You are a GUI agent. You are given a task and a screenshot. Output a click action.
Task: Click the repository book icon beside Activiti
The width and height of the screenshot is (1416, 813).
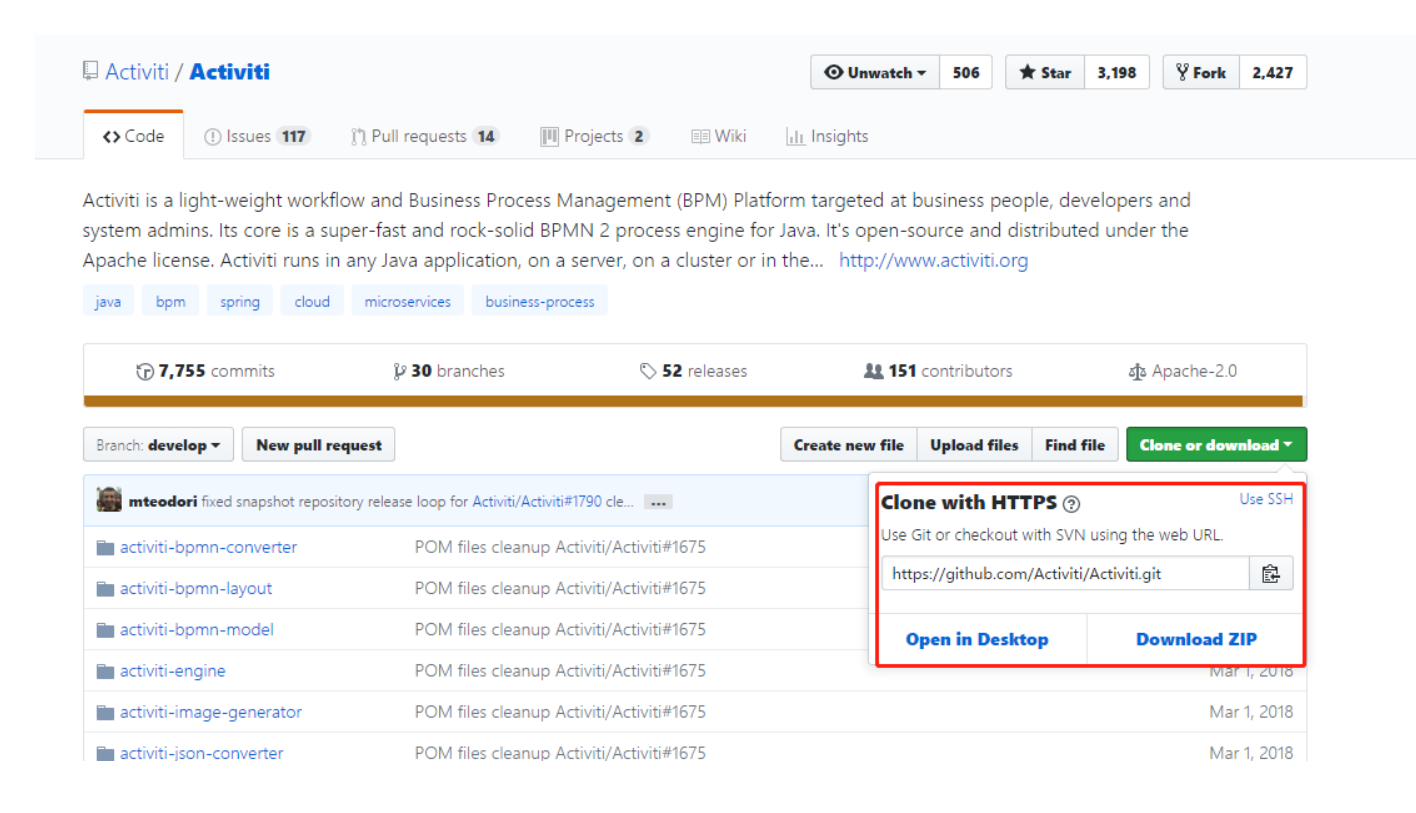point(91,72)
